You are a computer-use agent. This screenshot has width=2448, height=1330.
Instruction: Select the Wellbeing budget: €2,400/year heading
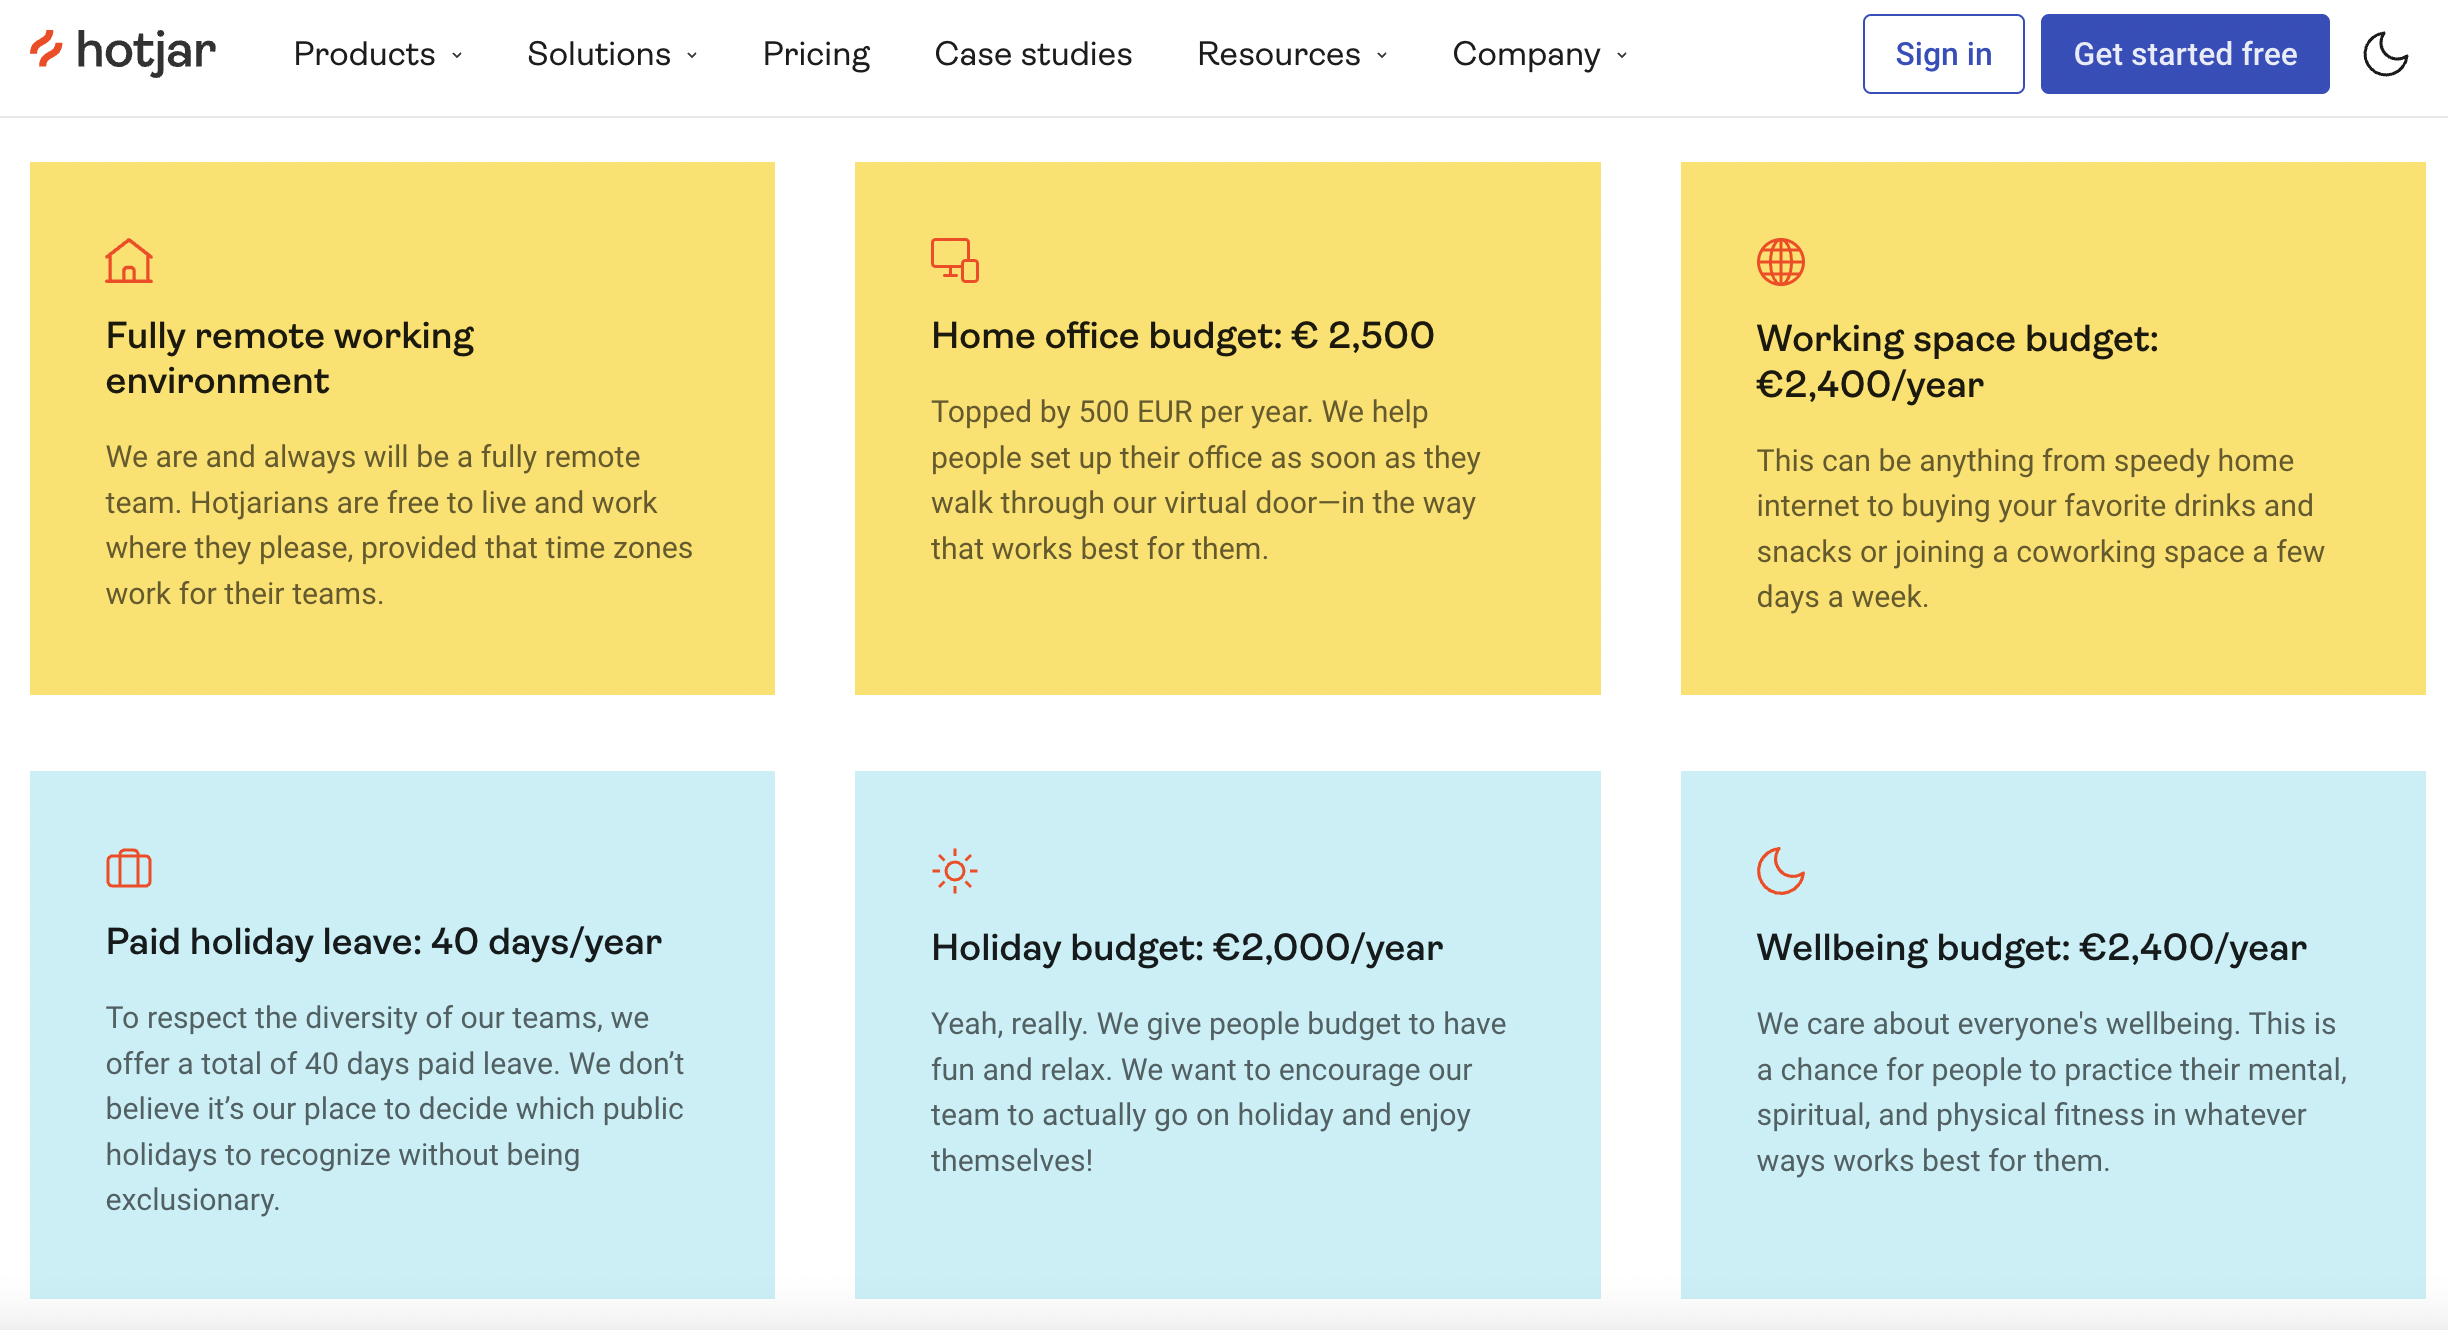pyautogui.click(x=2031, y=947)
